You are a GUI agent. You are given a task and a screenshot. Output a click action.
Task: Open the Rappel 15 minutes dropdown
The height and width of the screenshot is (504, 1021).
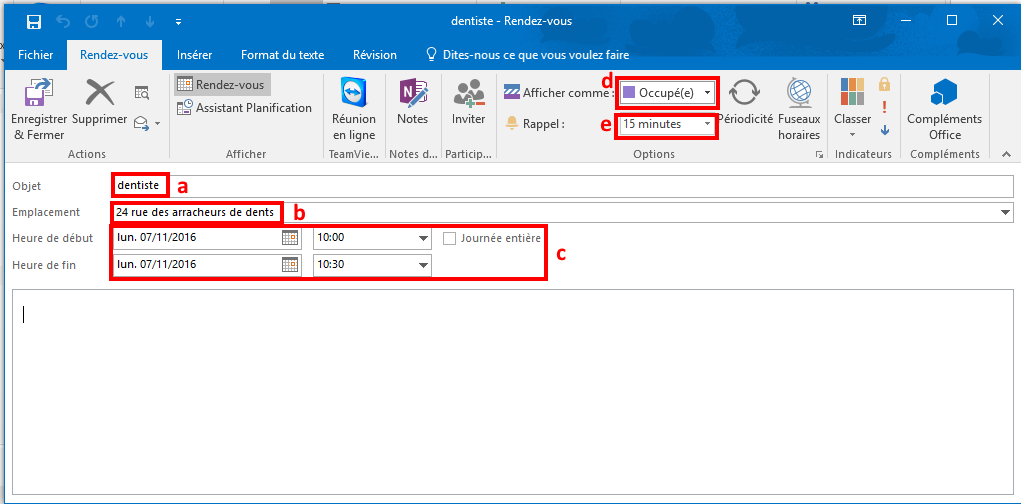[707, 124]
